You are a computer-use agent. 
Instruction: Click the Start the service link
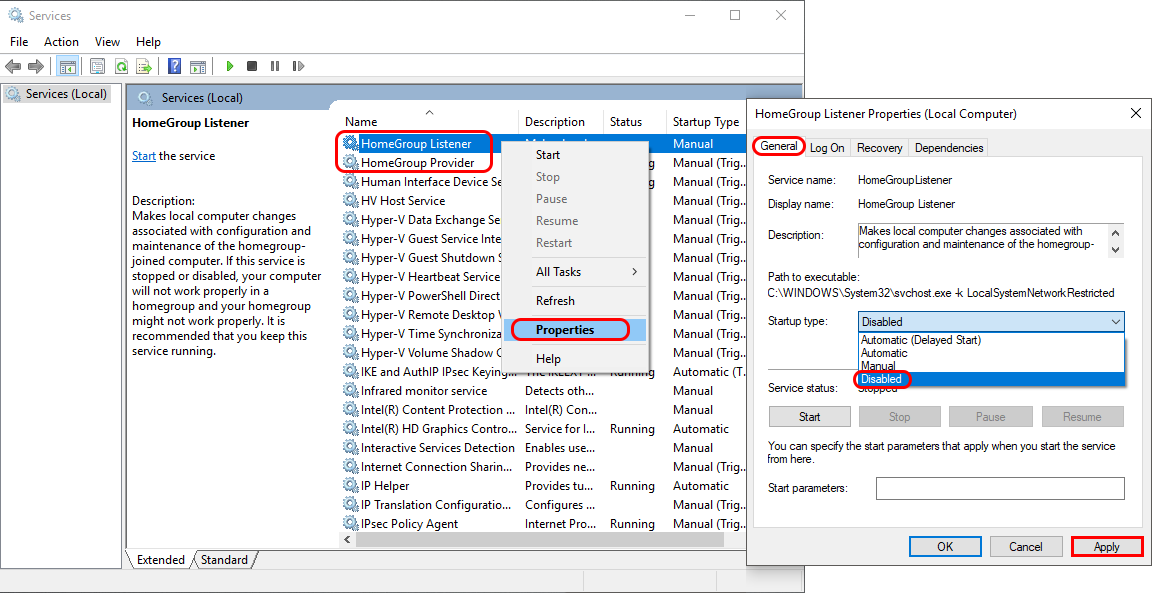pyautogui.click(x=143, y=156)
